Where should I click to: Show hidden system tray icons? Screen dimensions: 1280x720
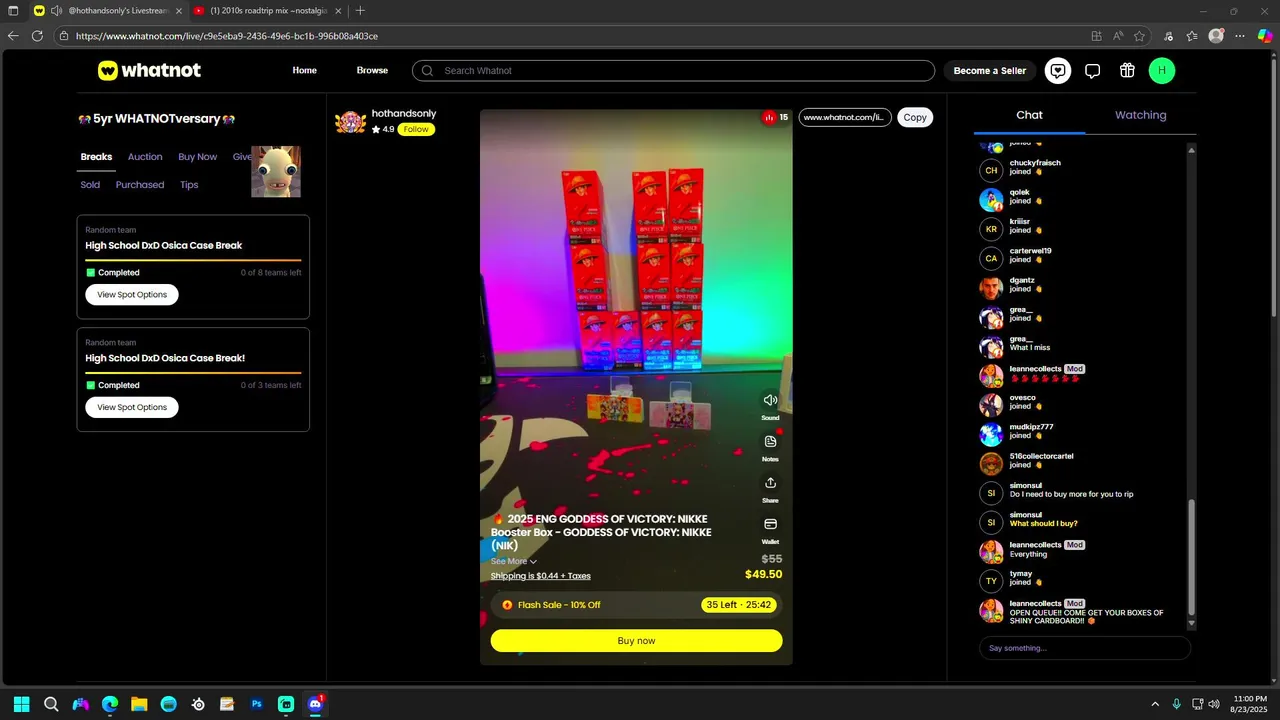click(1155, 704)
